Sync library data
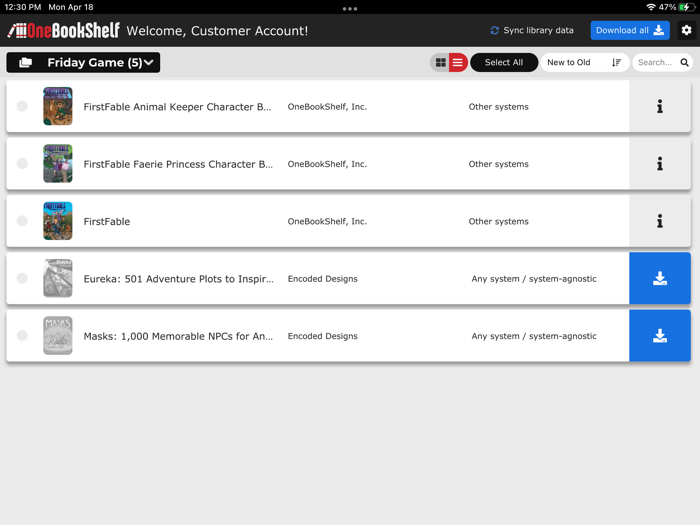Viewport: 700px width, 525px height. [x=532, y=30]
